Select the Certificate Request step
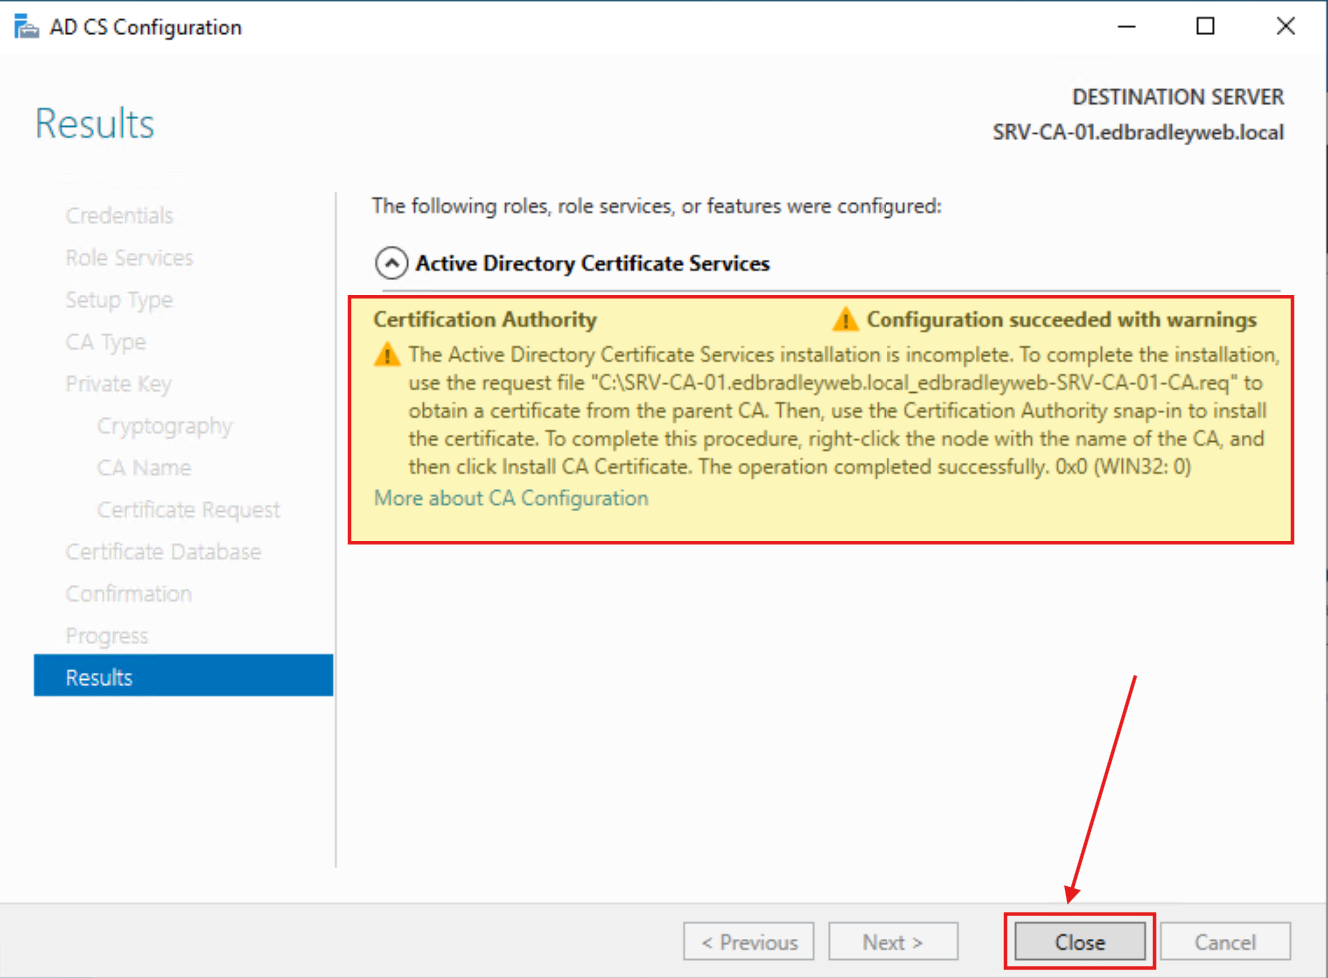 (188, 509)
